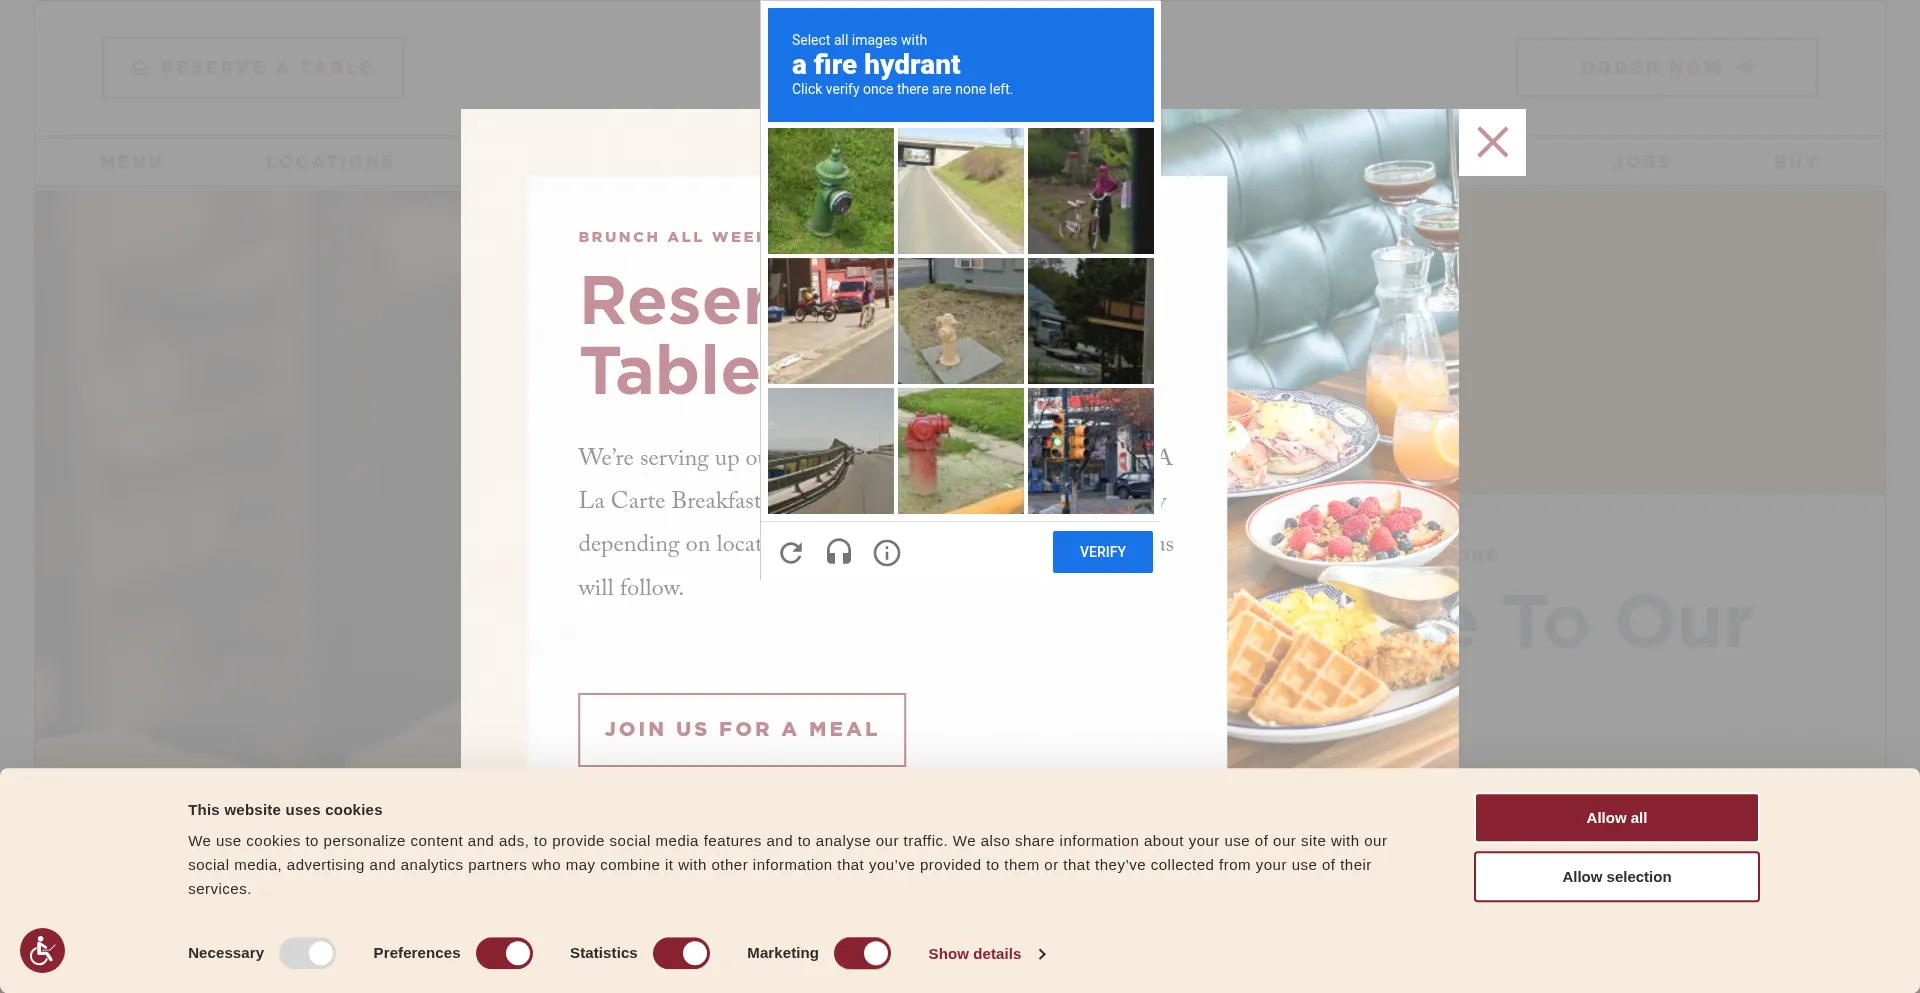The image size is (1920, 993).
Task: Select the red fire hydrant image
Action: (x=961, y=451)
